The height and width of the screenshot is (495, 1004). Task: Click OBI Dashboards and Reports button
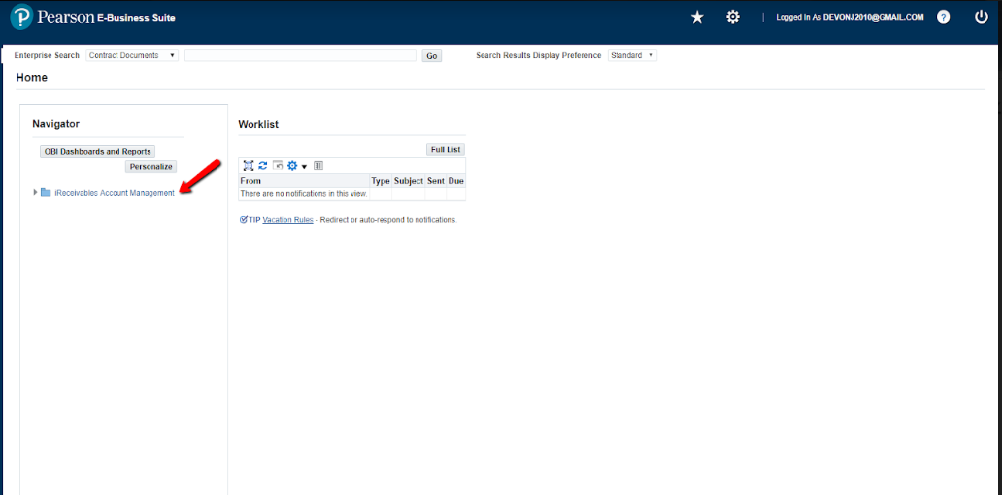click(x=98, y=151)
